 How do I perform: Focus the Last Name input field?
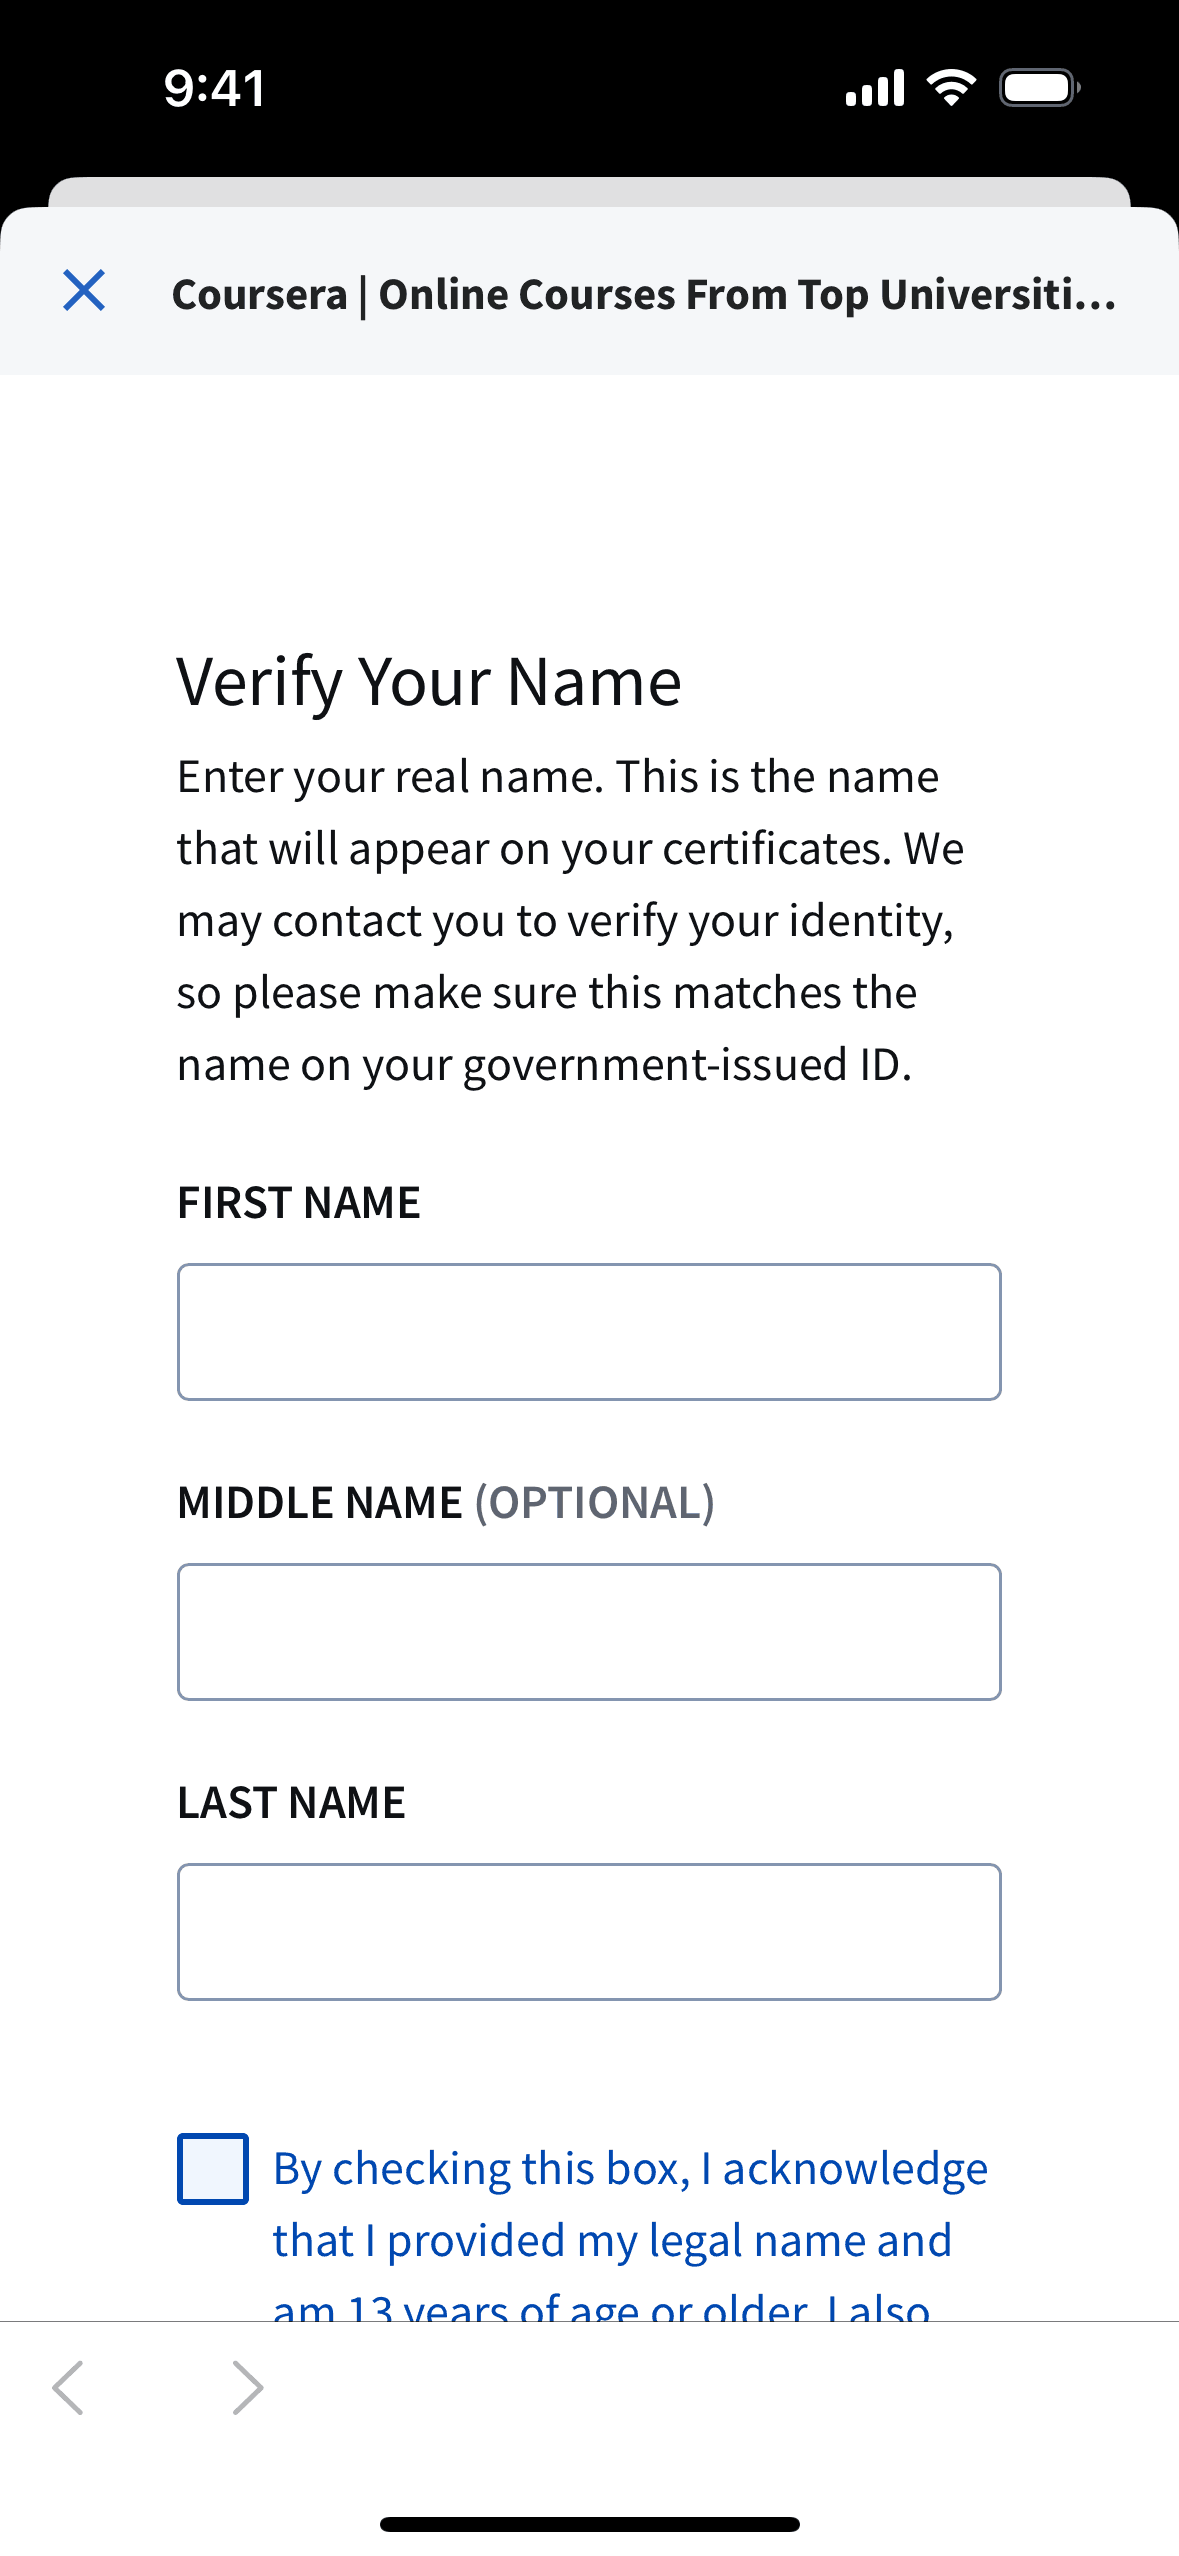click(589, 1932)
